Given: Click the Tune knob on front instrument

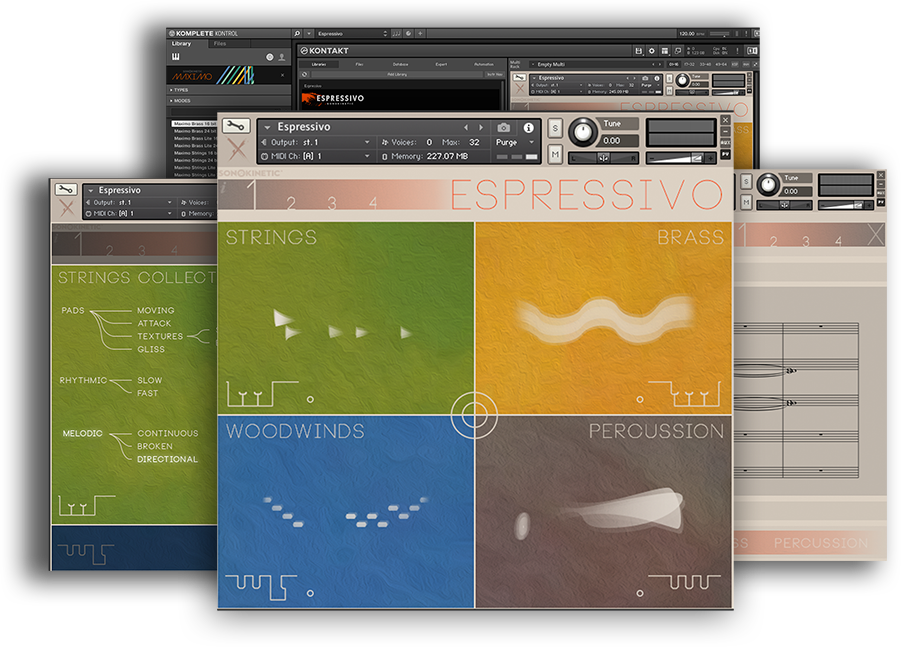Looking at the screenshot, I should 581,131.
